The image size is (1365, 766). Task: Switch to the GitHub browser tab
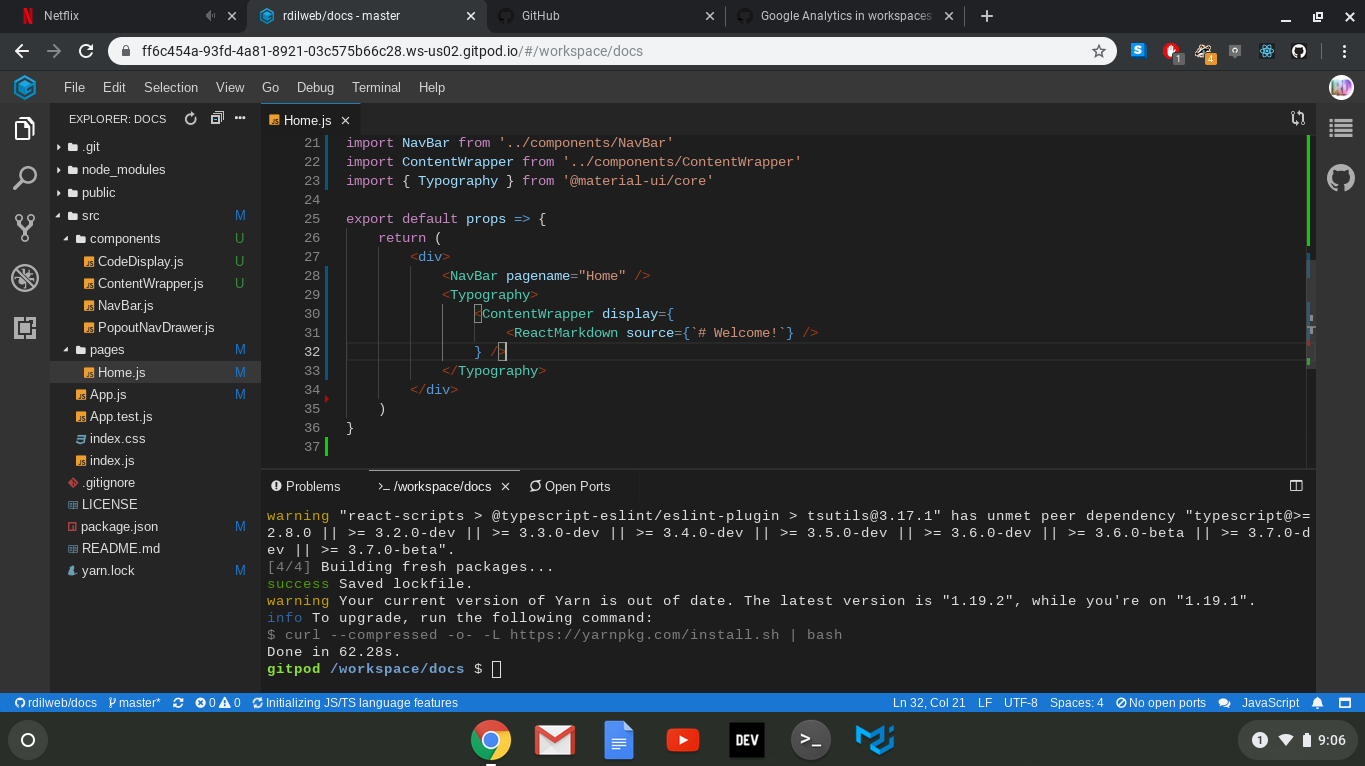(x=605, y=16)
